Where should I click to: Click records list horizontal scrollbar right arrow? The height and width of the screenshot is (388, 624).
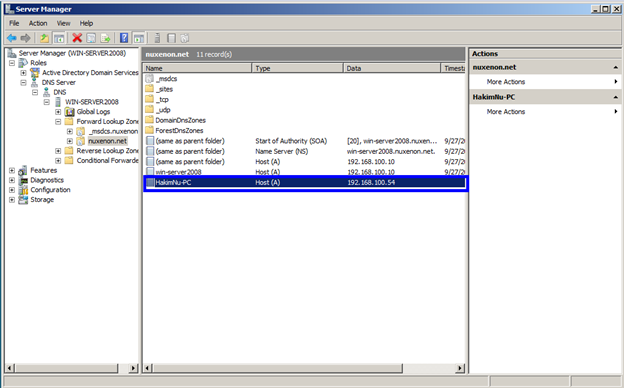click(x=460, y=368)
